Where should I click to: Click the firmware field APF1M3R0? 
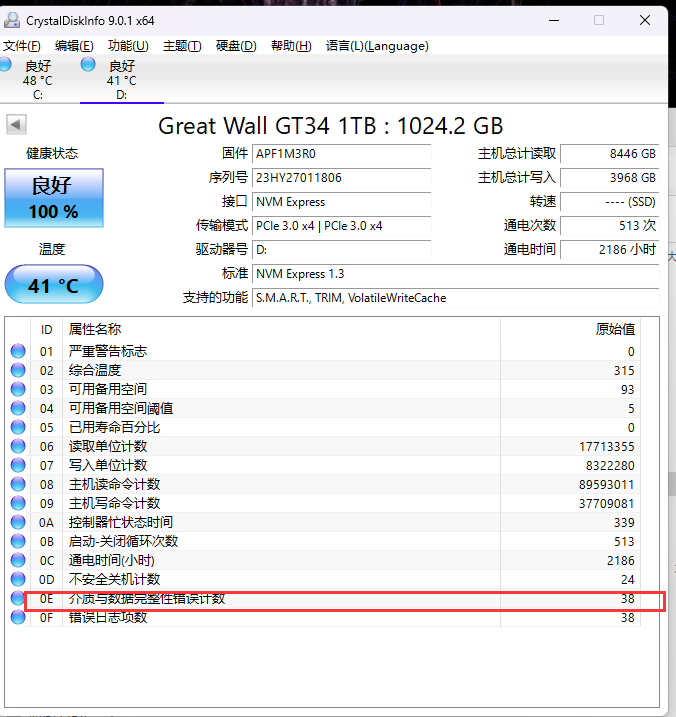click(x=342, y=154)
